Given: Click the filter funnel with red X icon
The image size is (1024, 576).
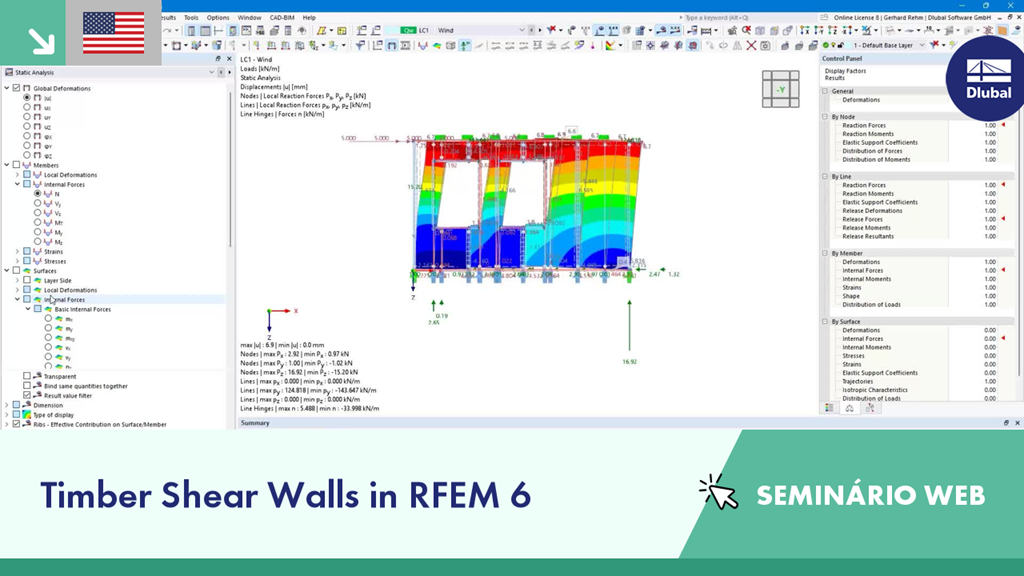Looking at the screenshot, I should pos(552,31).
